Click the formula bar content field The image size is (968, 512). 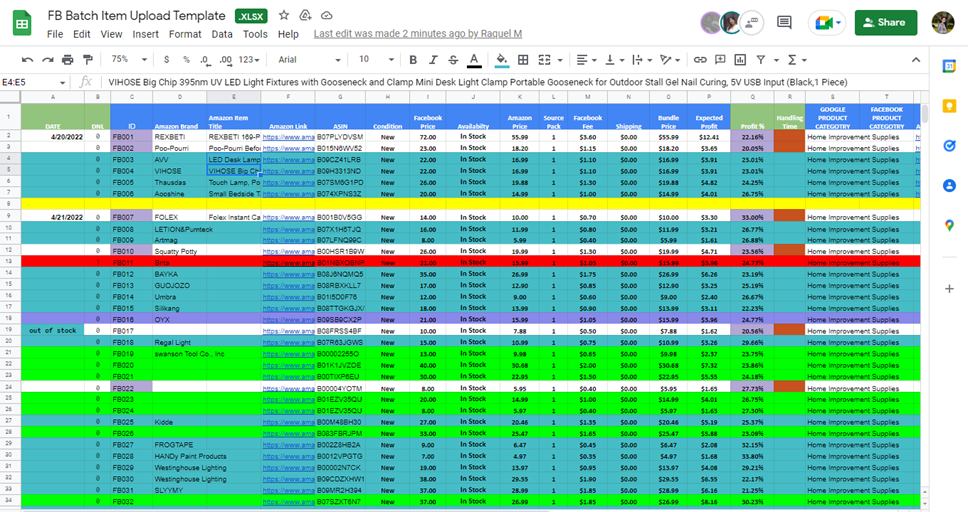pos(512,82)
